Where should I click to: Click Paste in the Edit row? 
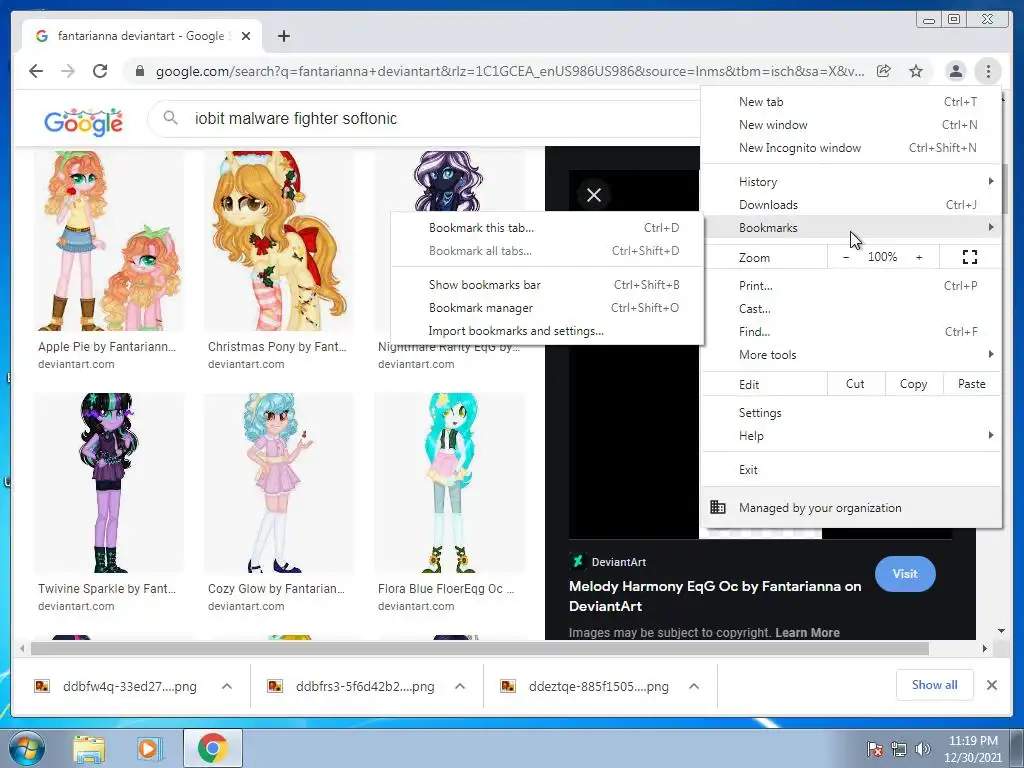[972, 384]
